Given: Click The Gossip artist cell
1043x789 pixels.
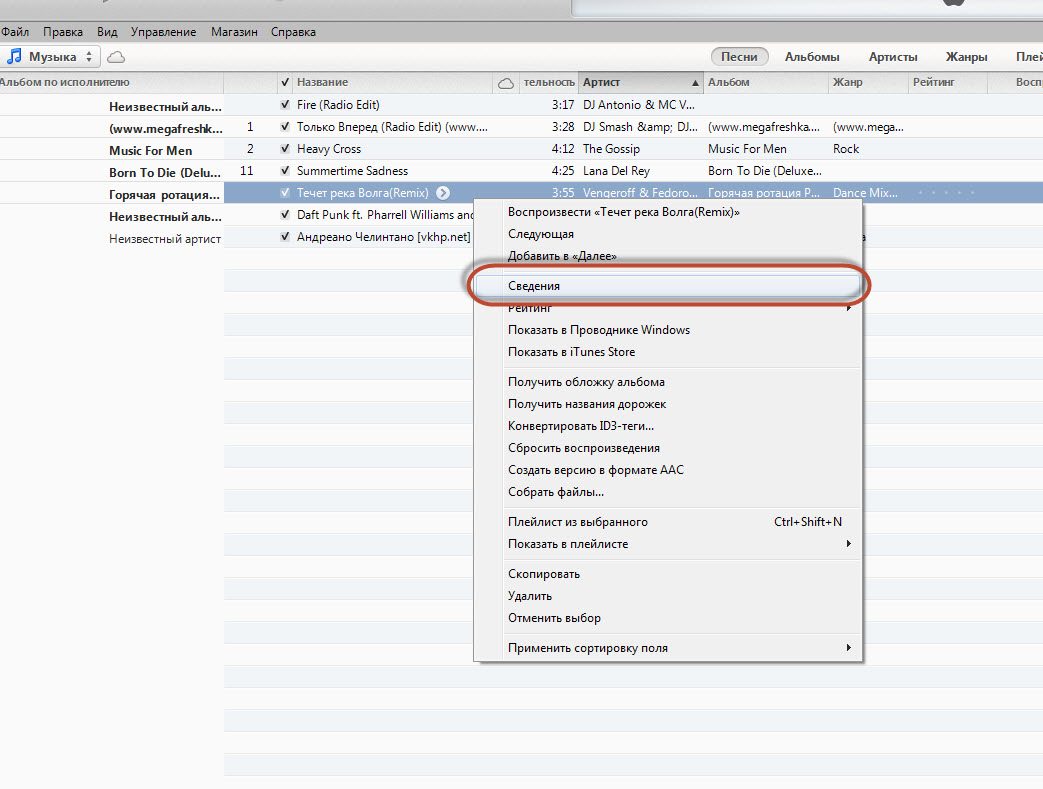Looking at the screenshot, I should pyautogui.click(x=611, y=148).
